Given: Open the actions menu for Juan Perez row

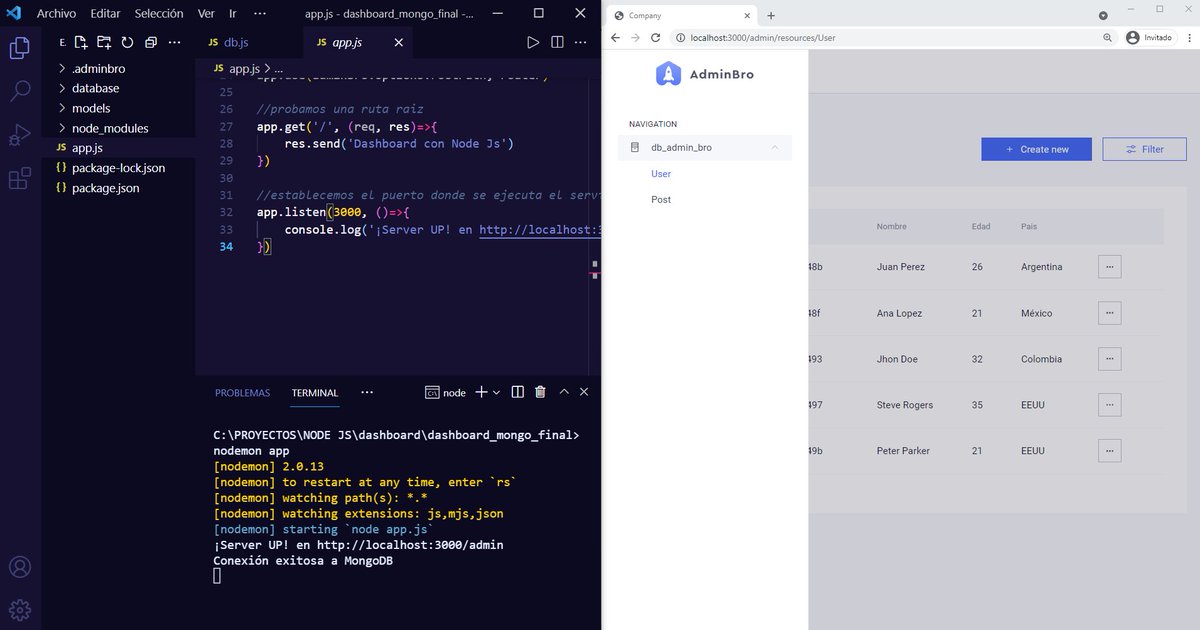Looking at the screenshot, I should coord(1109,267).
